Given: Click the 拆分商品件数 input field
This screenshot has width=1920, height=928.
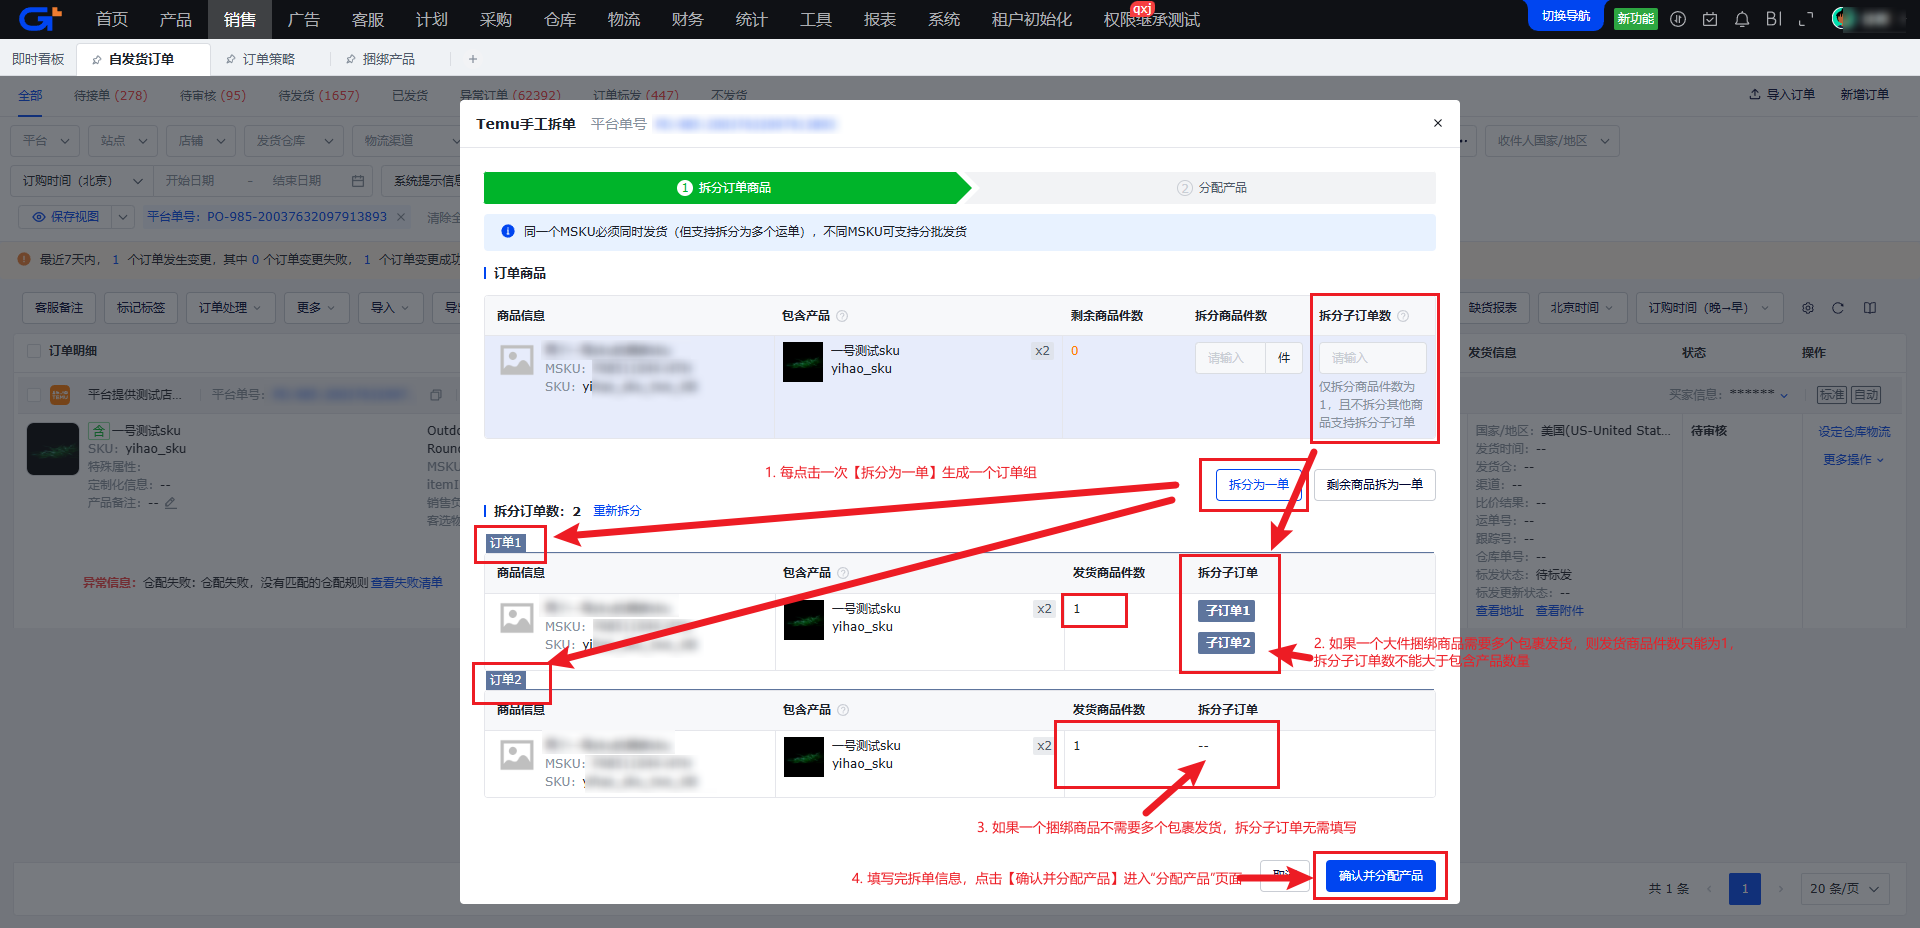Looking at the screenshot, I should (x=1230, y=358).
